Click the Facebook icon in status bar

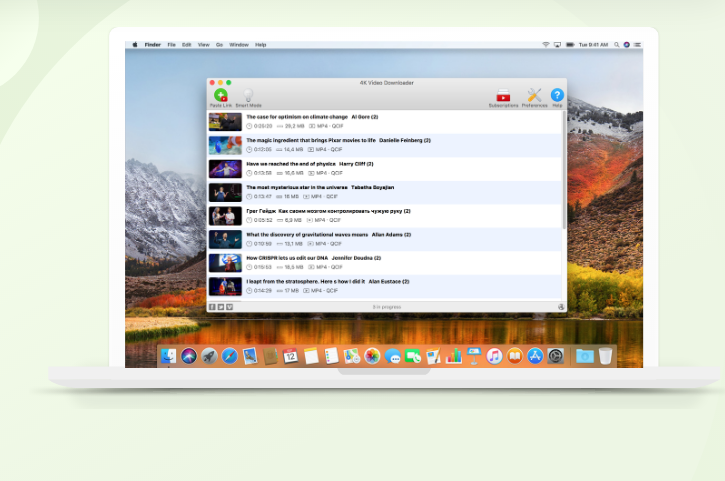pyautogui.click(x=212, y=307)
